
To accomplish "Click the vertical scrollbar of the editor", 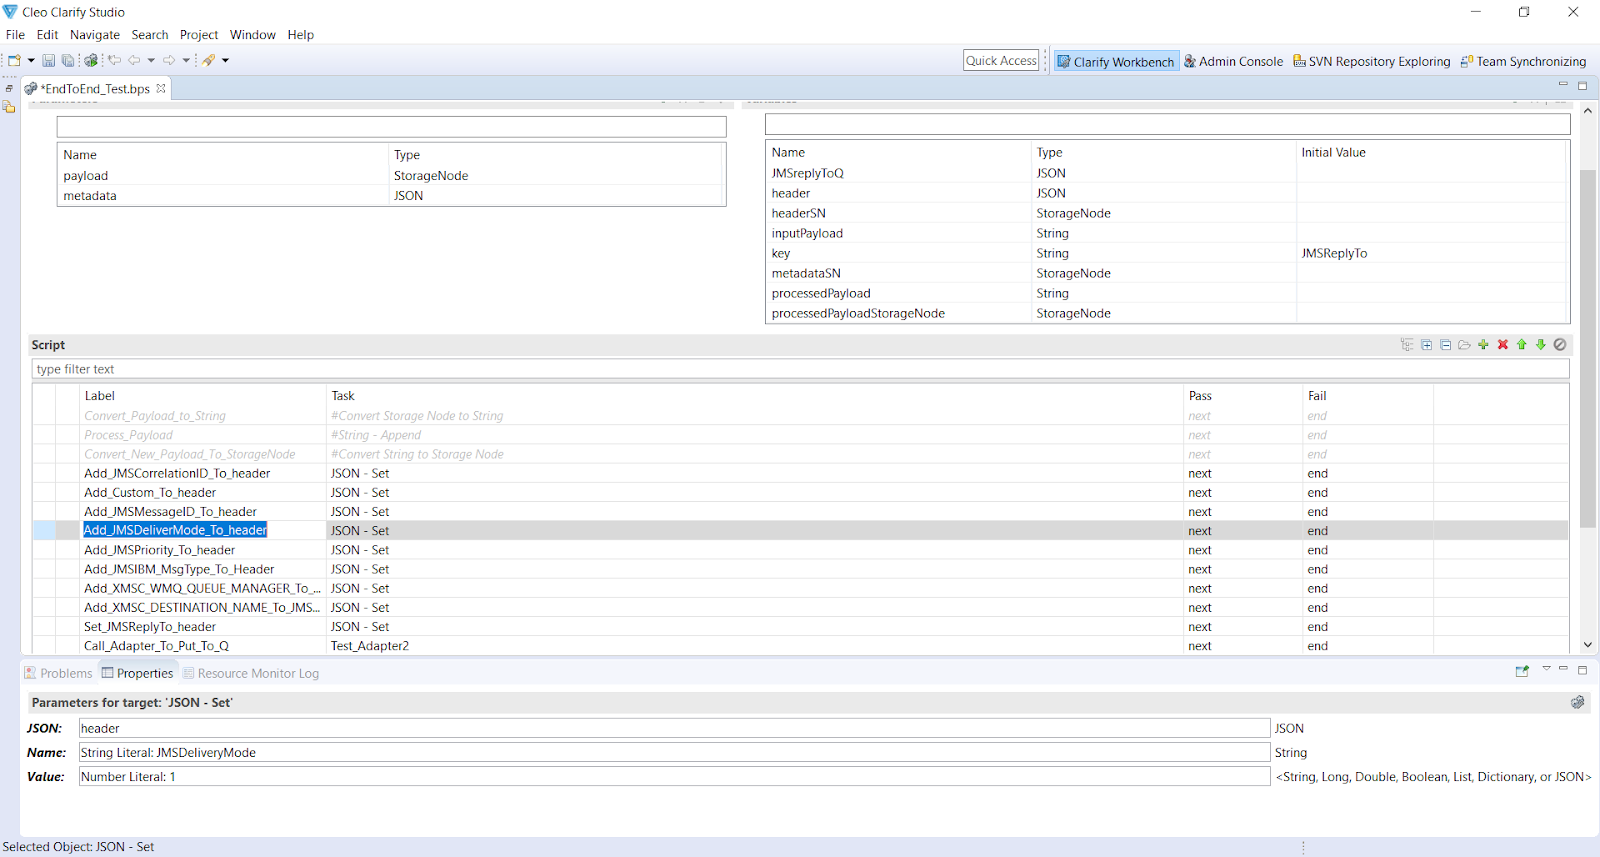I will coord(1588,349).
